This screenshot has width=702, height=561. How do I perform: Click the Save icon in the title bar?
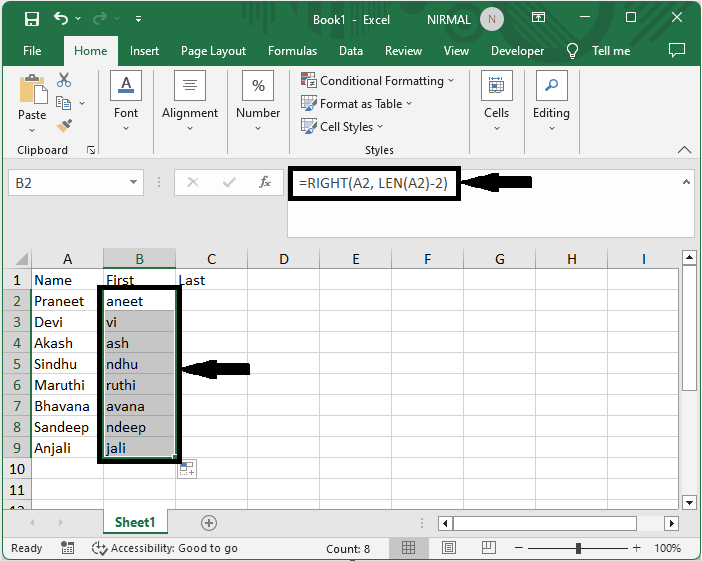[32, 19]
